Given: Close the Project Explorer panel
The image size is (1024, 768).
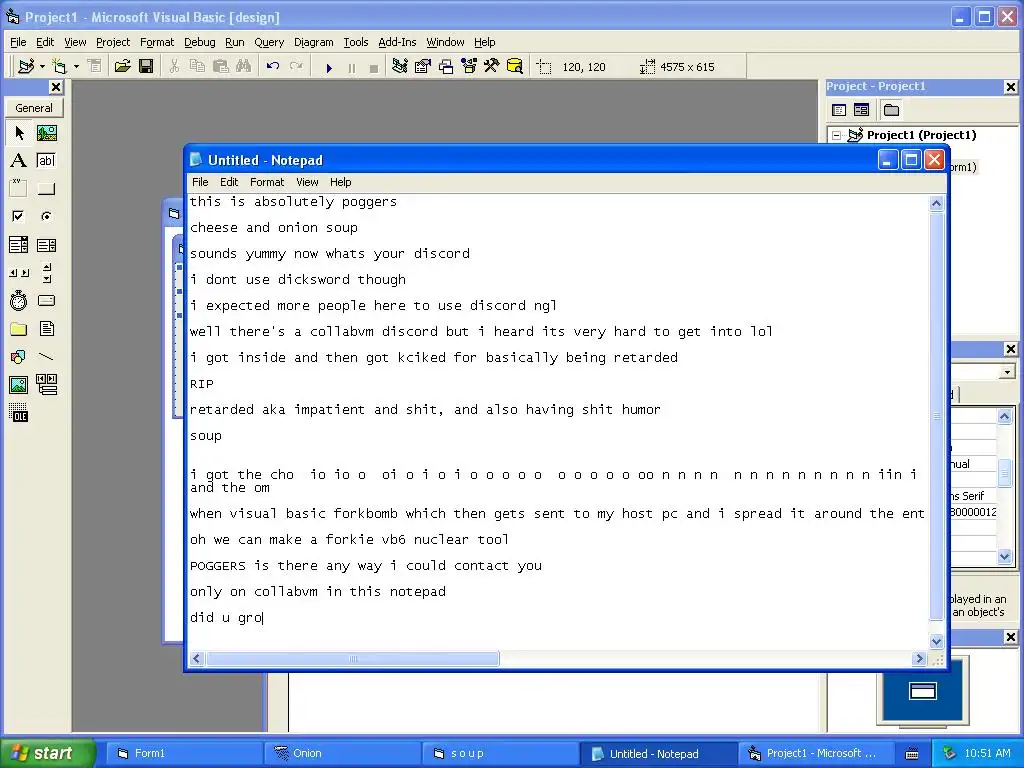Looking at the screenshot, I should (1010, 87).
